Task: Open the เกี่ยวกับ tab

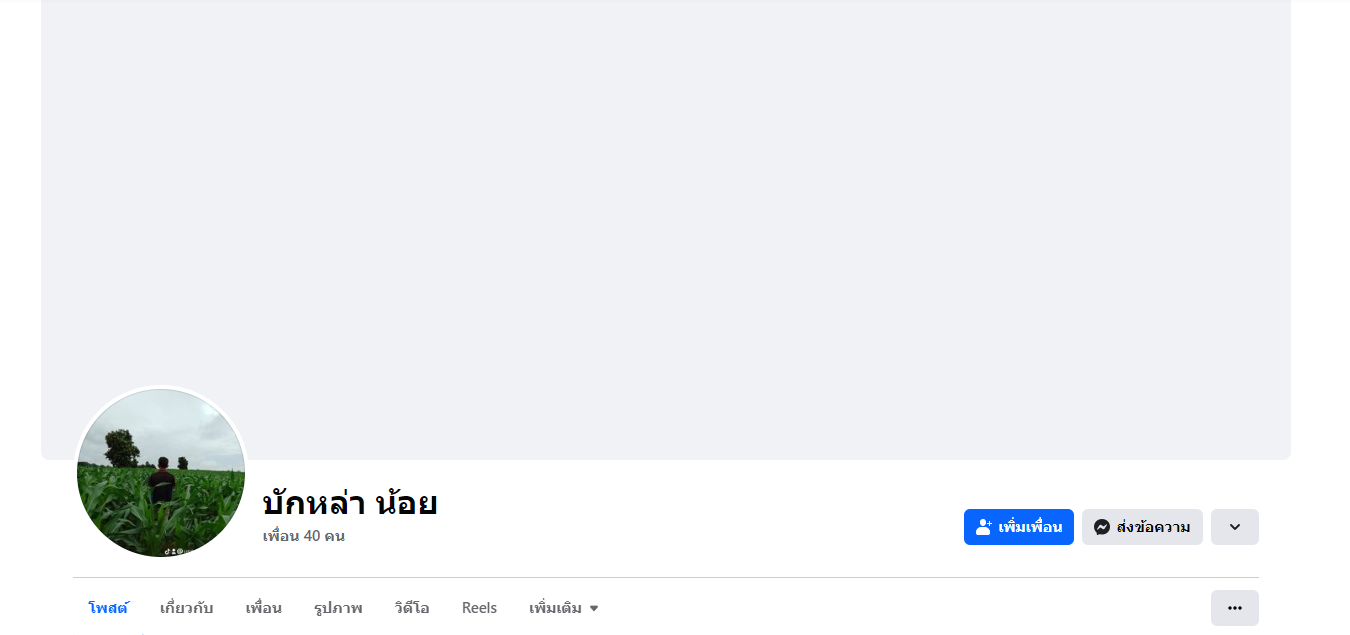Action: 186,608
